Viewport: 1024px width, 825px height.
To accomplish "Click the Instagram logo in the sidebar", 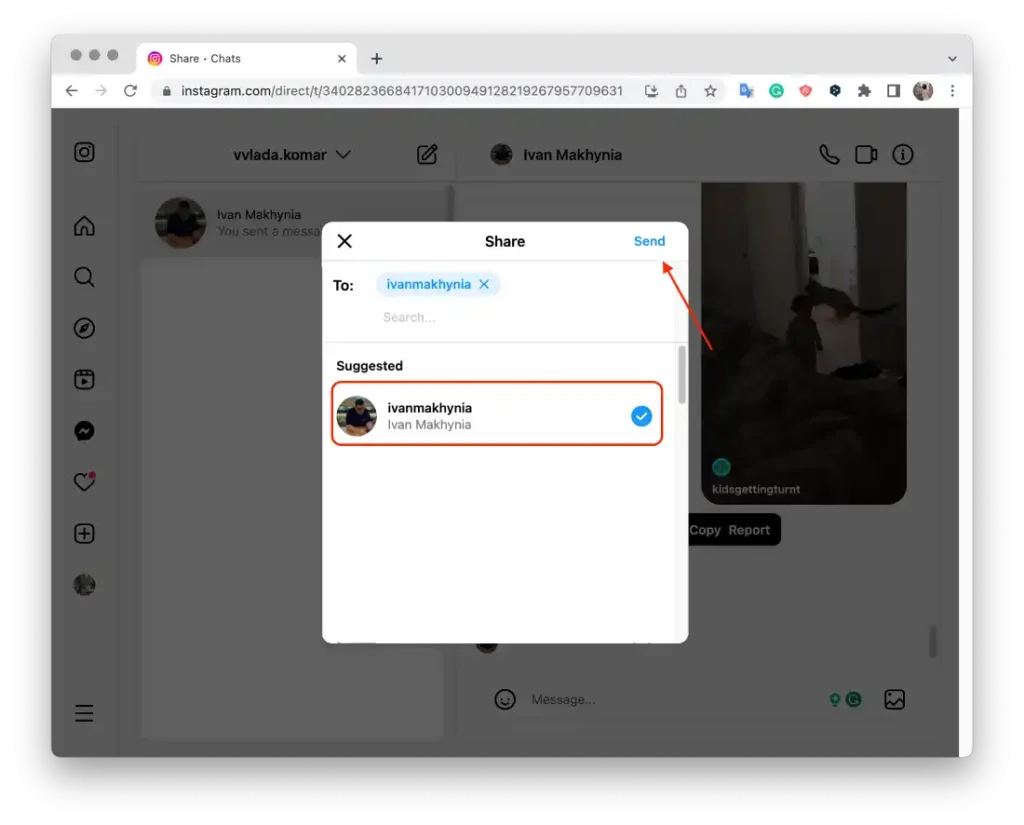I will point(84,152).
